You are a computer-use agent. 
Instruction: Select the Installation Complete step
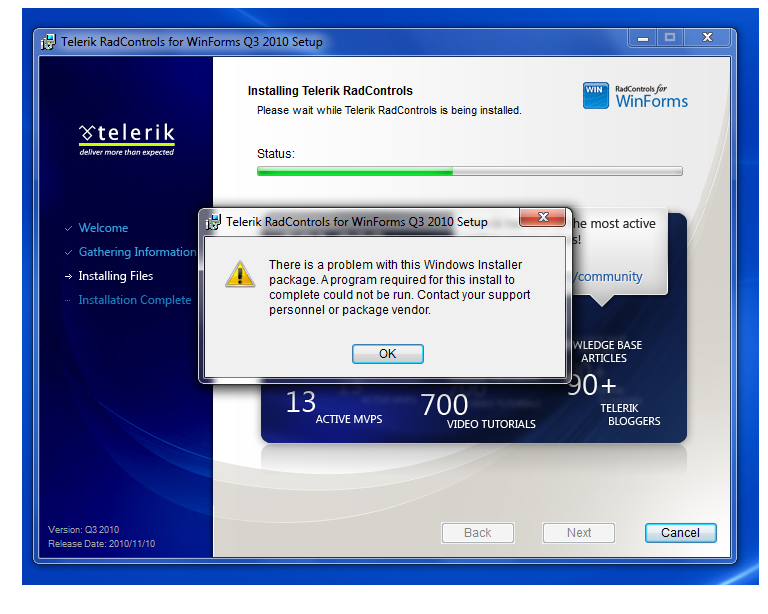(135, 300)
